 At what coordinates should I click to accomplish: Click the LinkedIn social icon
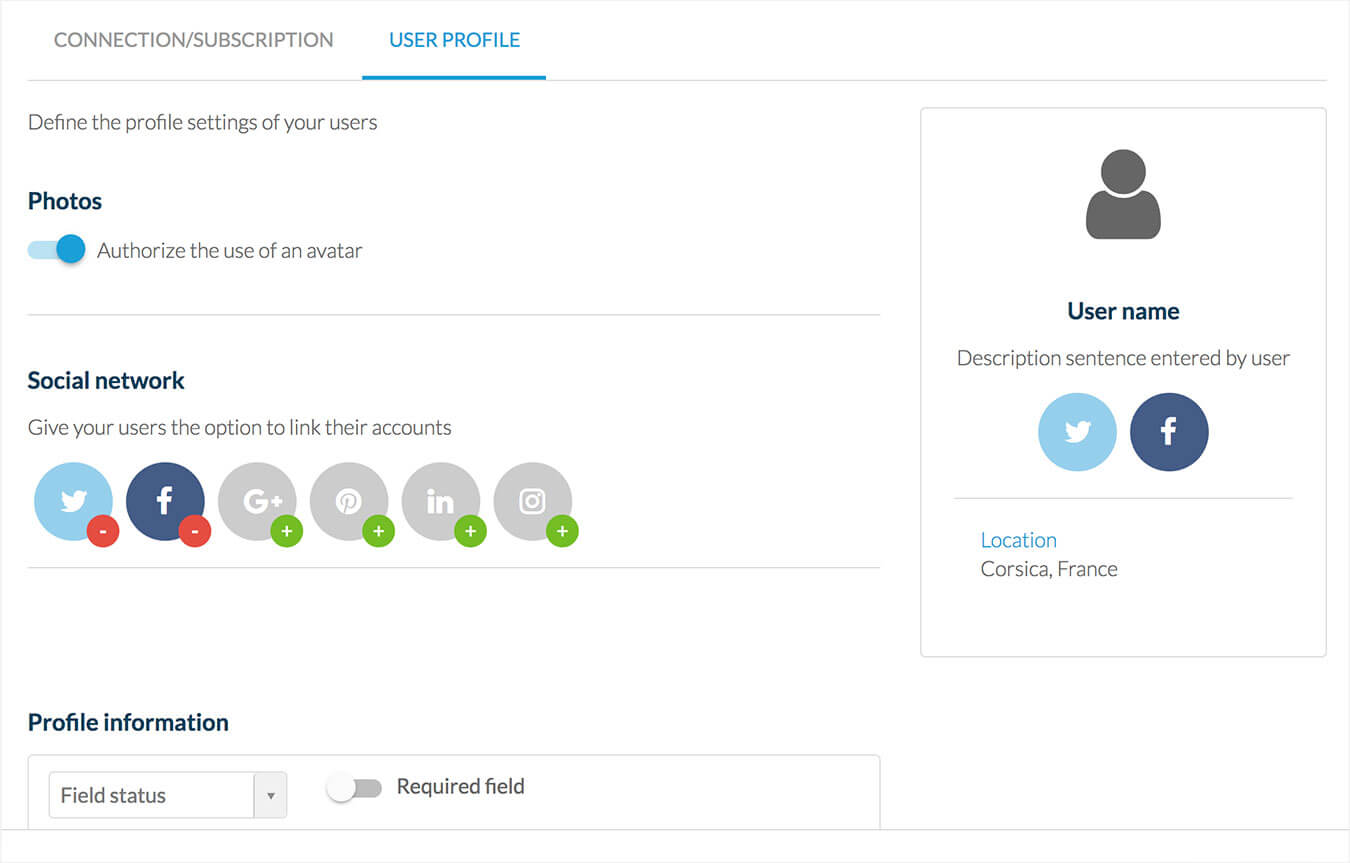(x=440, y=501)
